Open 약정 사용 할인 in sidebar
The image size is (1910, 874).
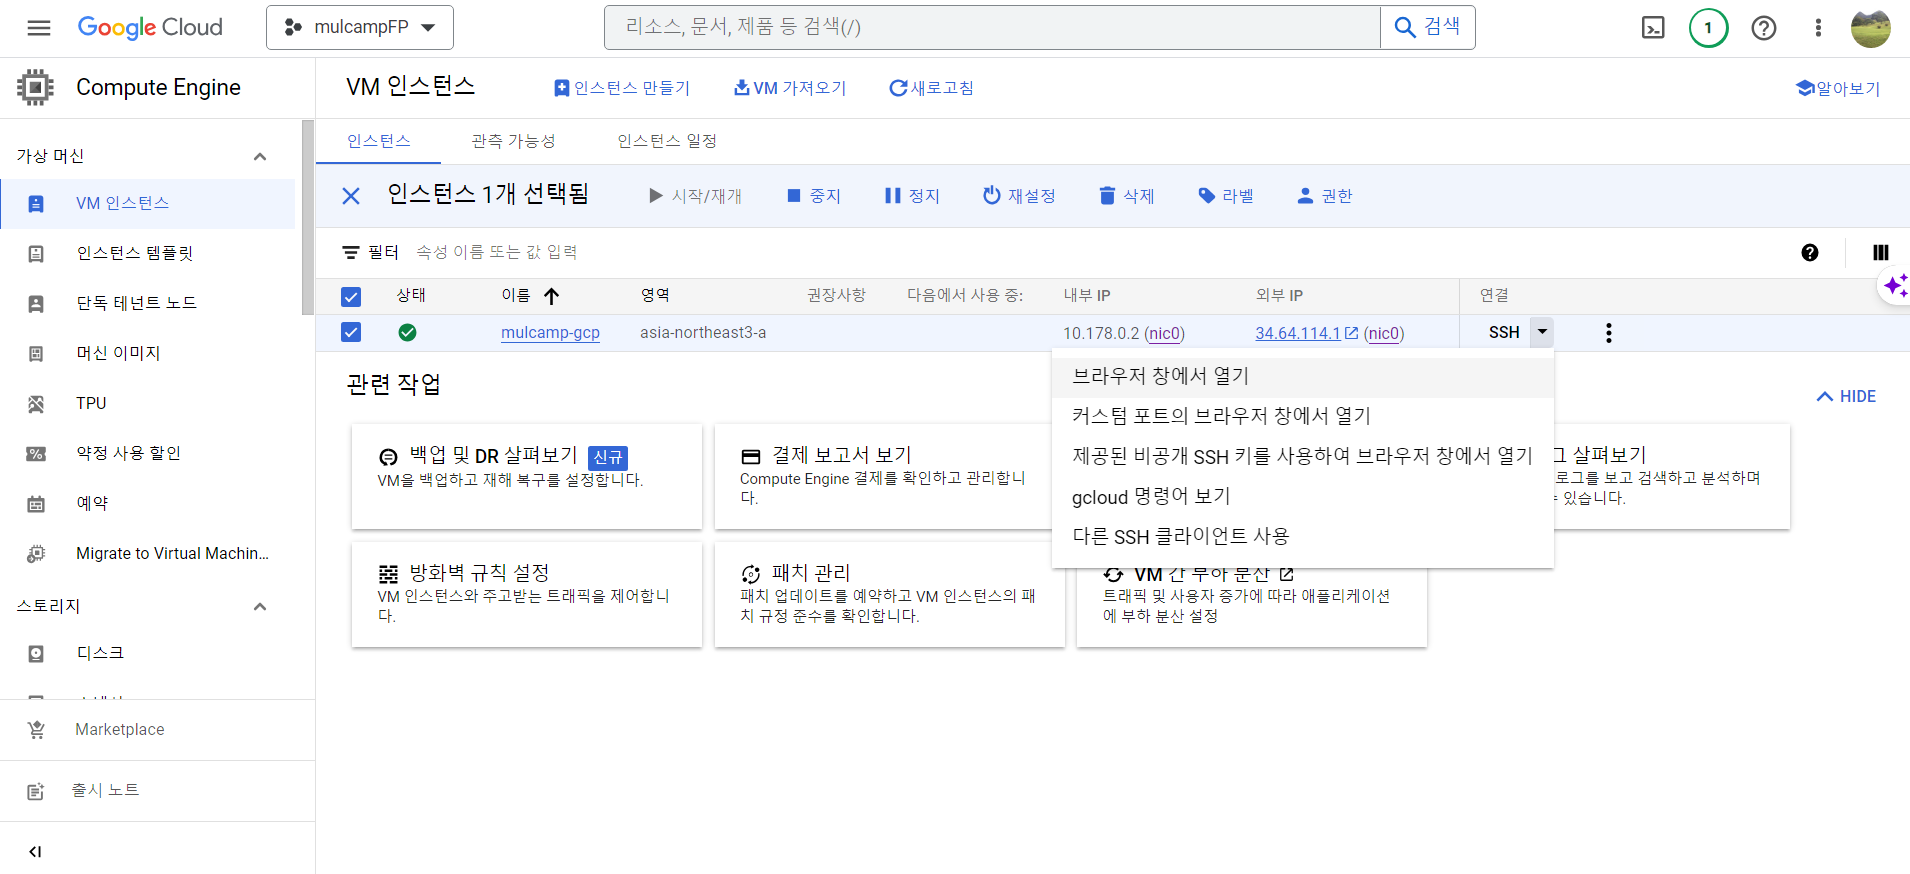148,453
